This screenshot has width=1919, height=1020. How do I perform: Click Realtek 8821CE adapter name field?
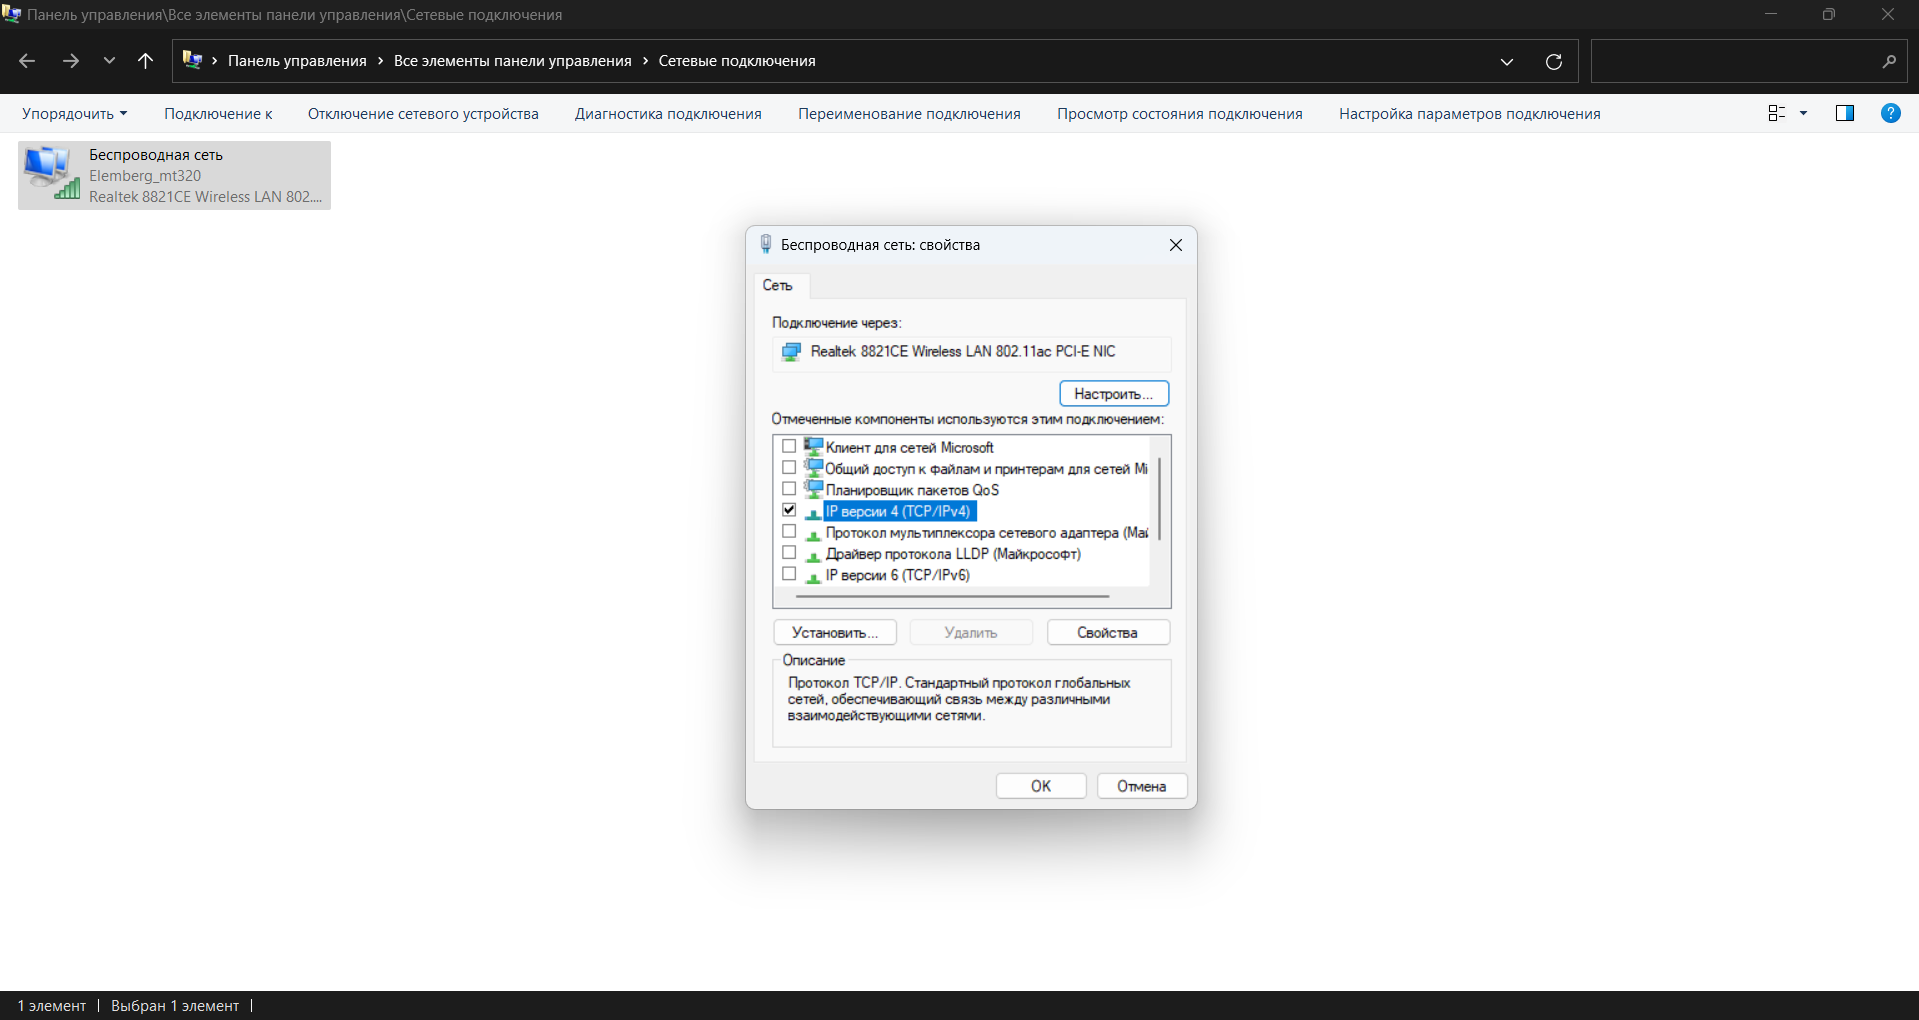[x=971, y=352]
